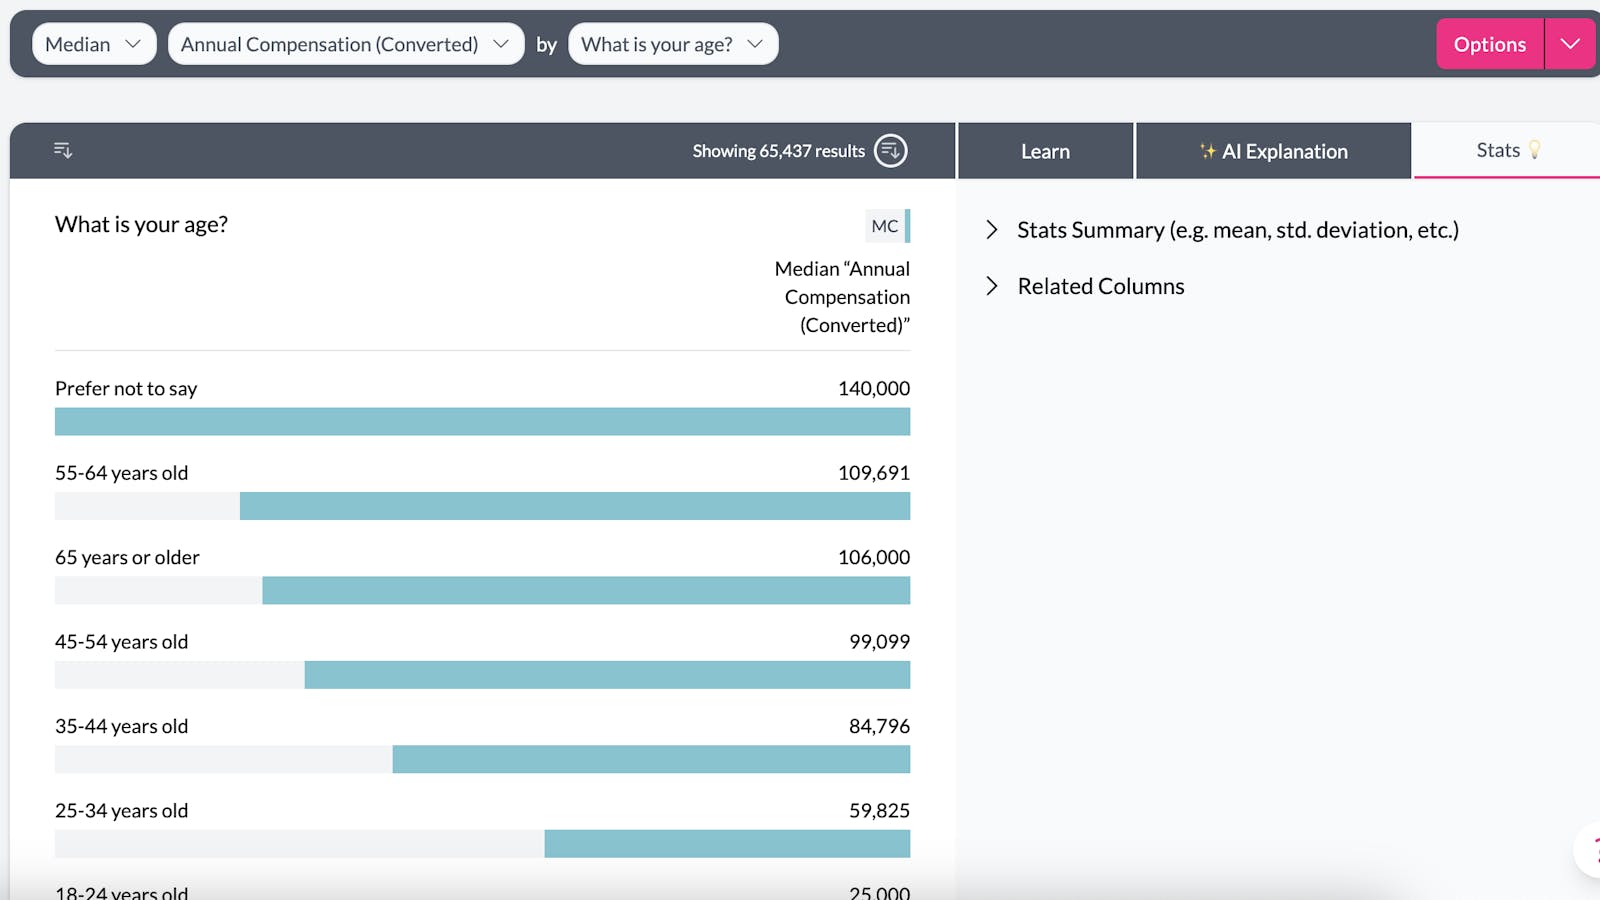
Task: Click the 35-44 years old bar
Action: (x=651, y=759)
